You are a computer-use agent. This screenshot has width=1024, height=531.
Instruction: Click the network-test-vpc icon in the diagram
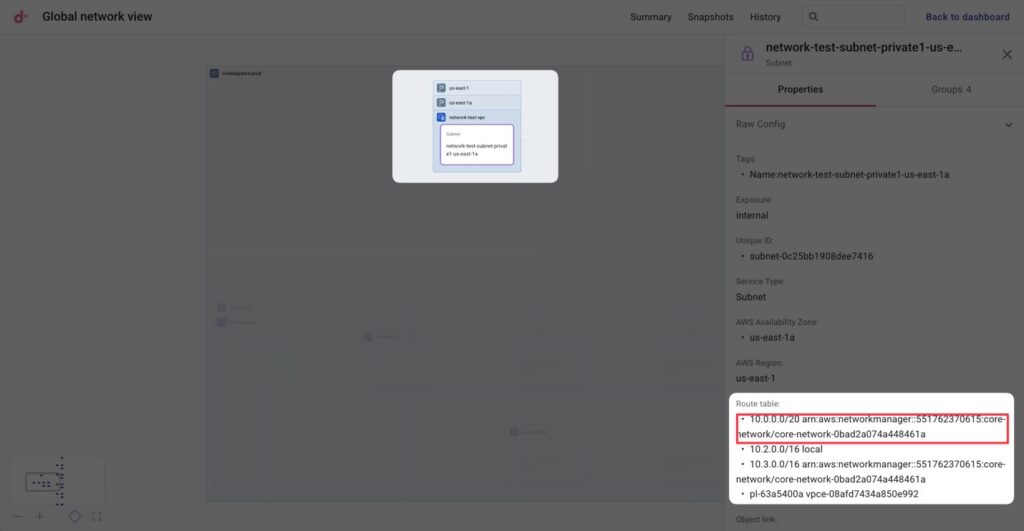441,117
